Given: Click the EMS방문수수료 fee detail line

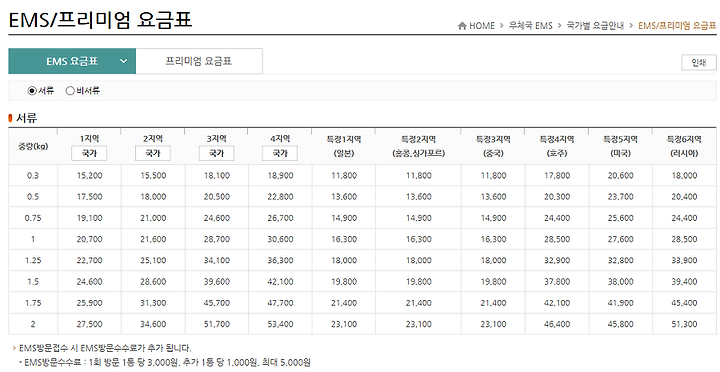Looking at the screenshot, I should (167, 363).
